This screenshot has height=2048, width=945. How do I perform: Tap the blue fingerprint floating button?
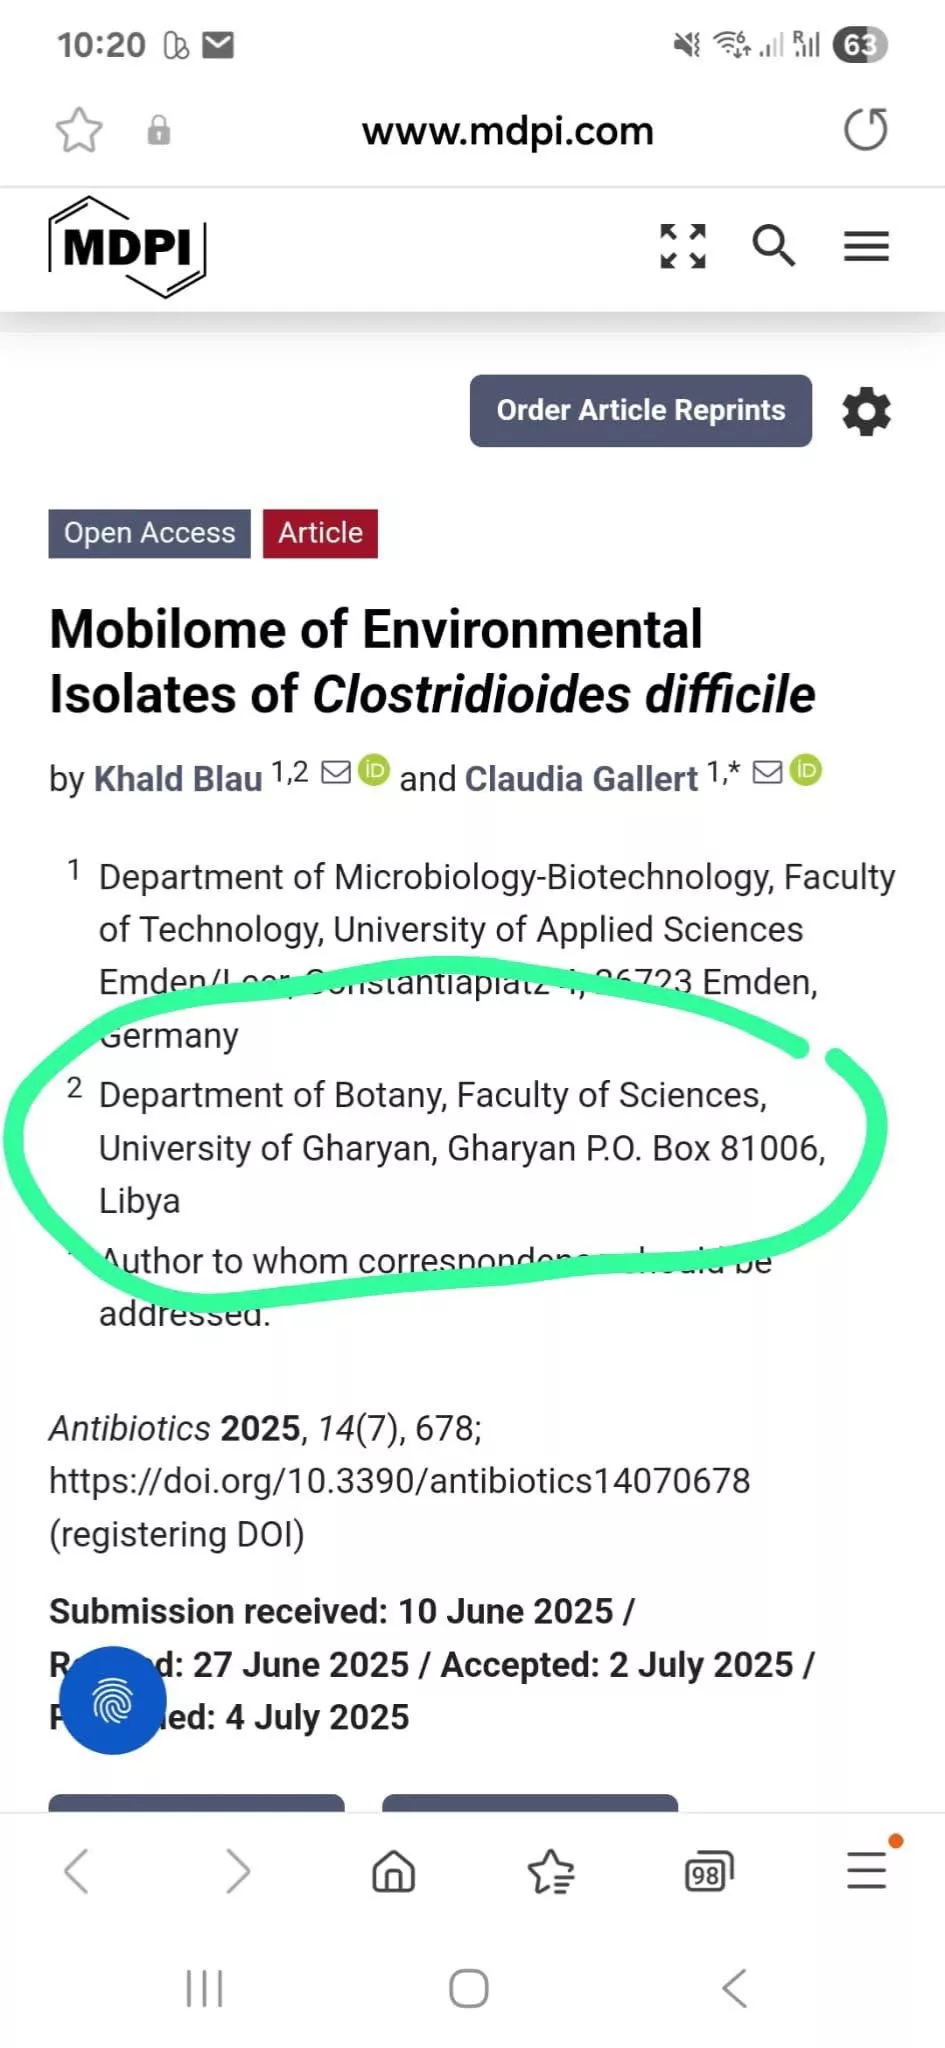click(113, 1700)
